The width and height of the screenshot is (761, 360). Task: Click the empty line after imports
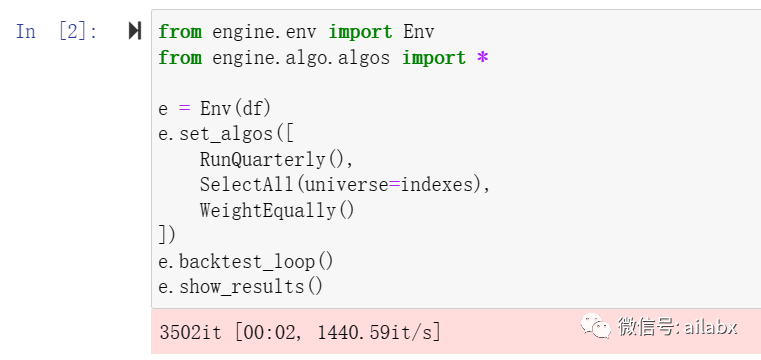pyautogui.click(x=456, y=83)
